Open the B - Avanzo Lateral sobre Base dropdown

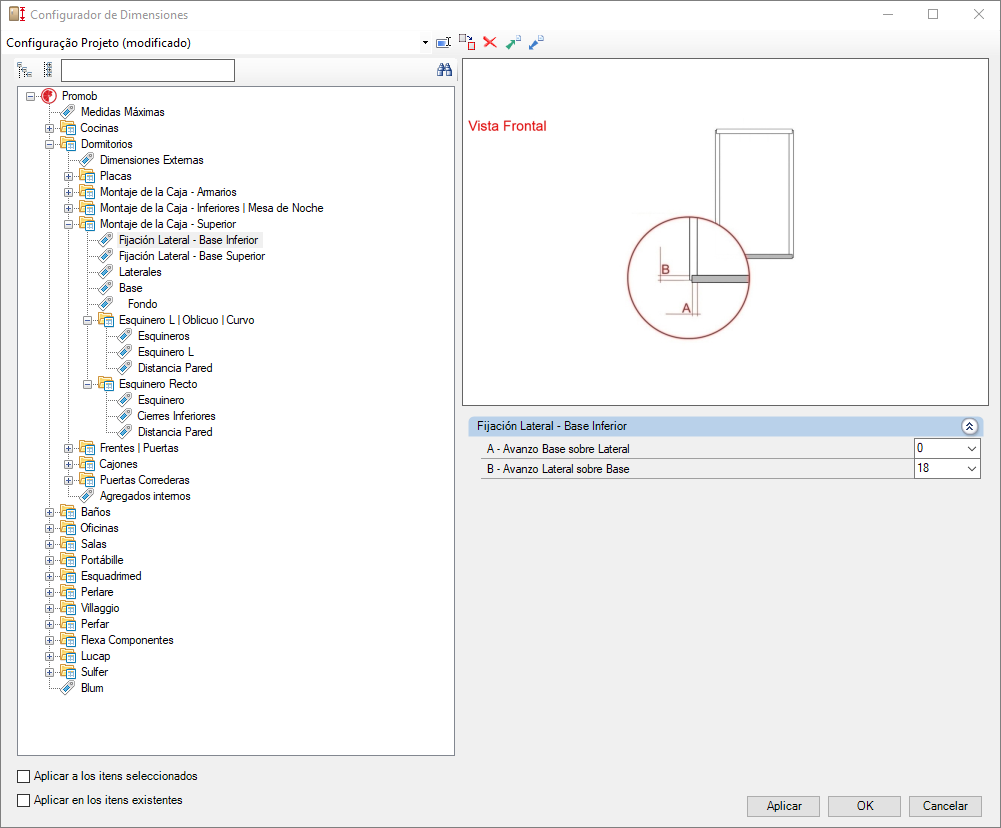(971, 468)
